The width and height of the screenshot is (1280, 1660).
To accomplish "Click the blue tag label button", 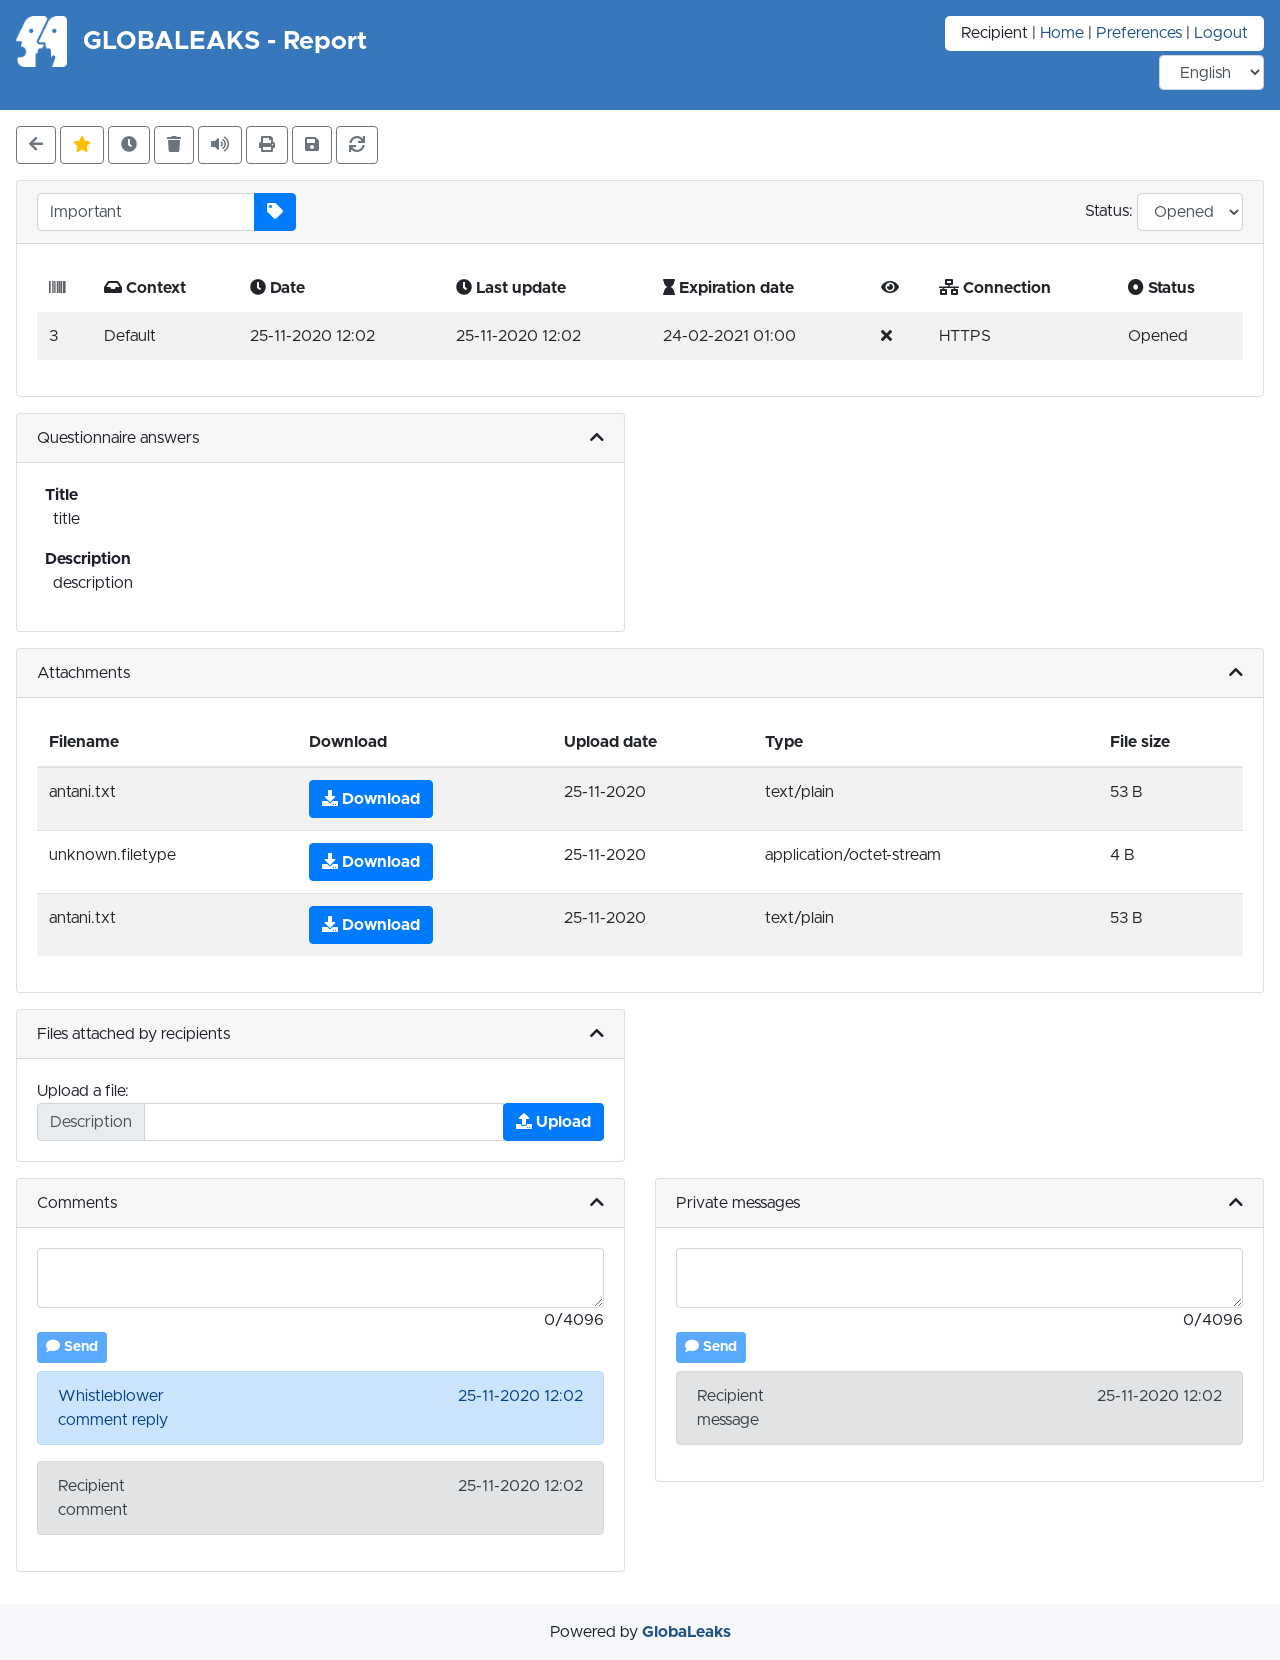I will 275,212.
